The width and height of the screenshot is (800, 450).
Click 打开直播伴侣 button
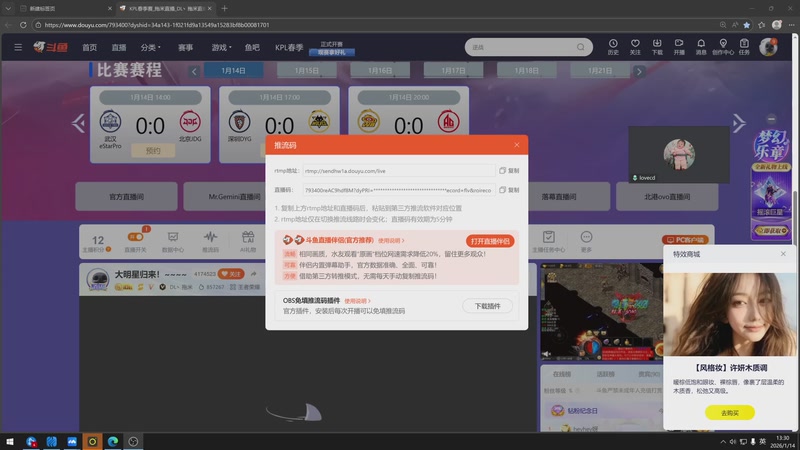[490, 241]
